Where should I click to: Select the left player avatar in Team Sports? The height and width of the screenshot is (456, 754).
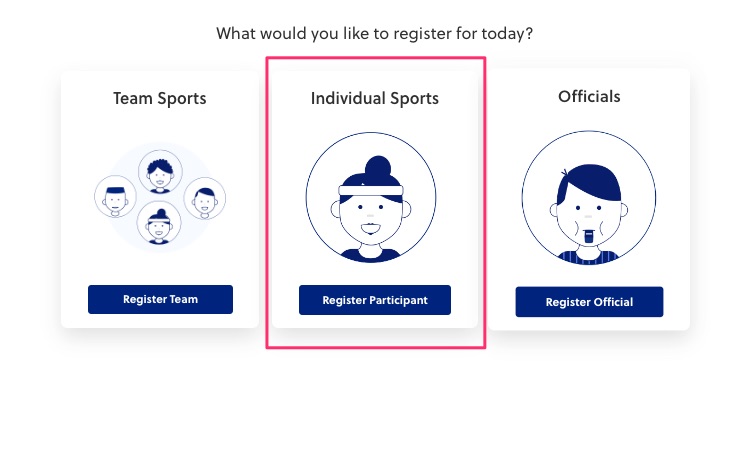click(114, 197)
